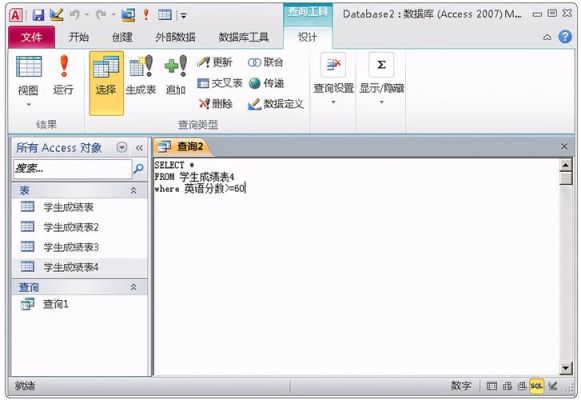Collapse the 表 group in navigation pane
This screenshot has height=400, width=581.
point(133,191)
